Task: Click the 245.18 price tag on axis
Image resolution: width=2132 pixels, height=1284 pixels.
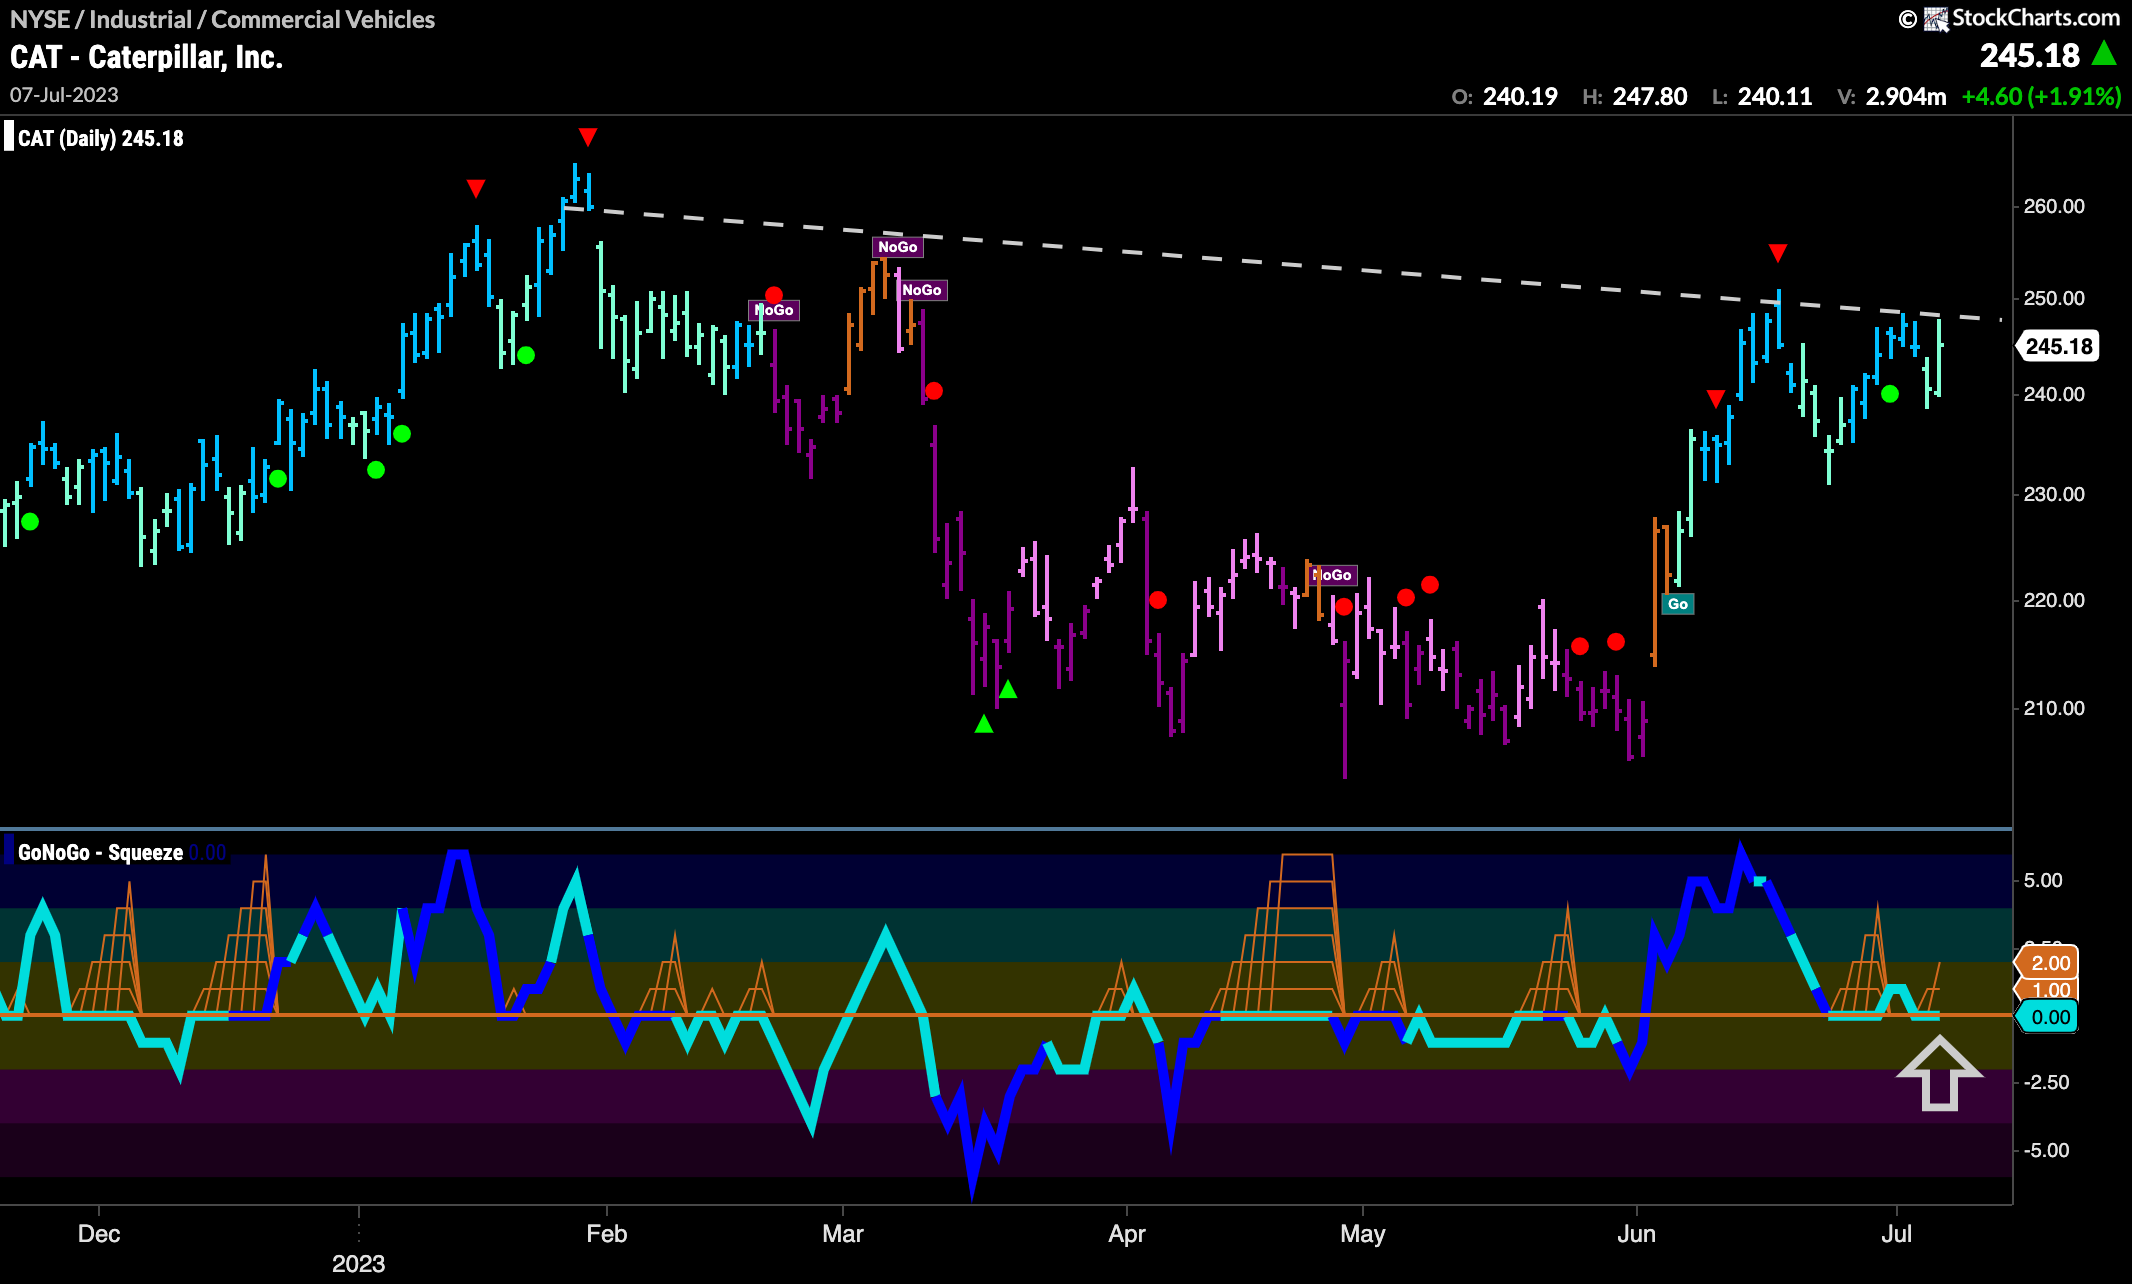Action: pyautogui.click(x=2058, y=346)
